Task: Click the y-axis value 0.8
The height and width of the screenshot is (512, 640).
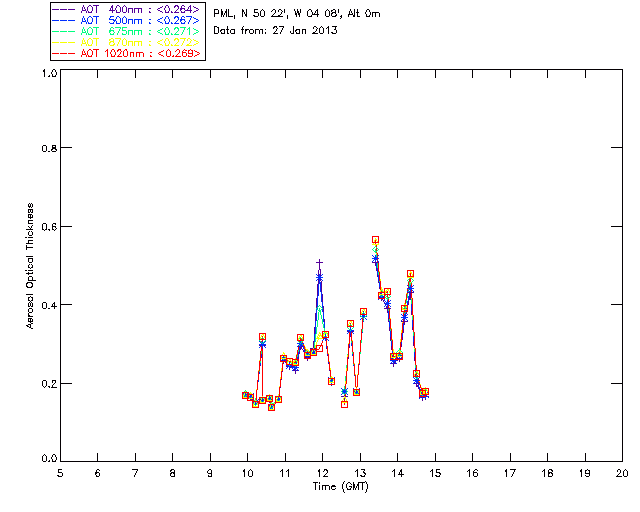Action: (49, 148)
